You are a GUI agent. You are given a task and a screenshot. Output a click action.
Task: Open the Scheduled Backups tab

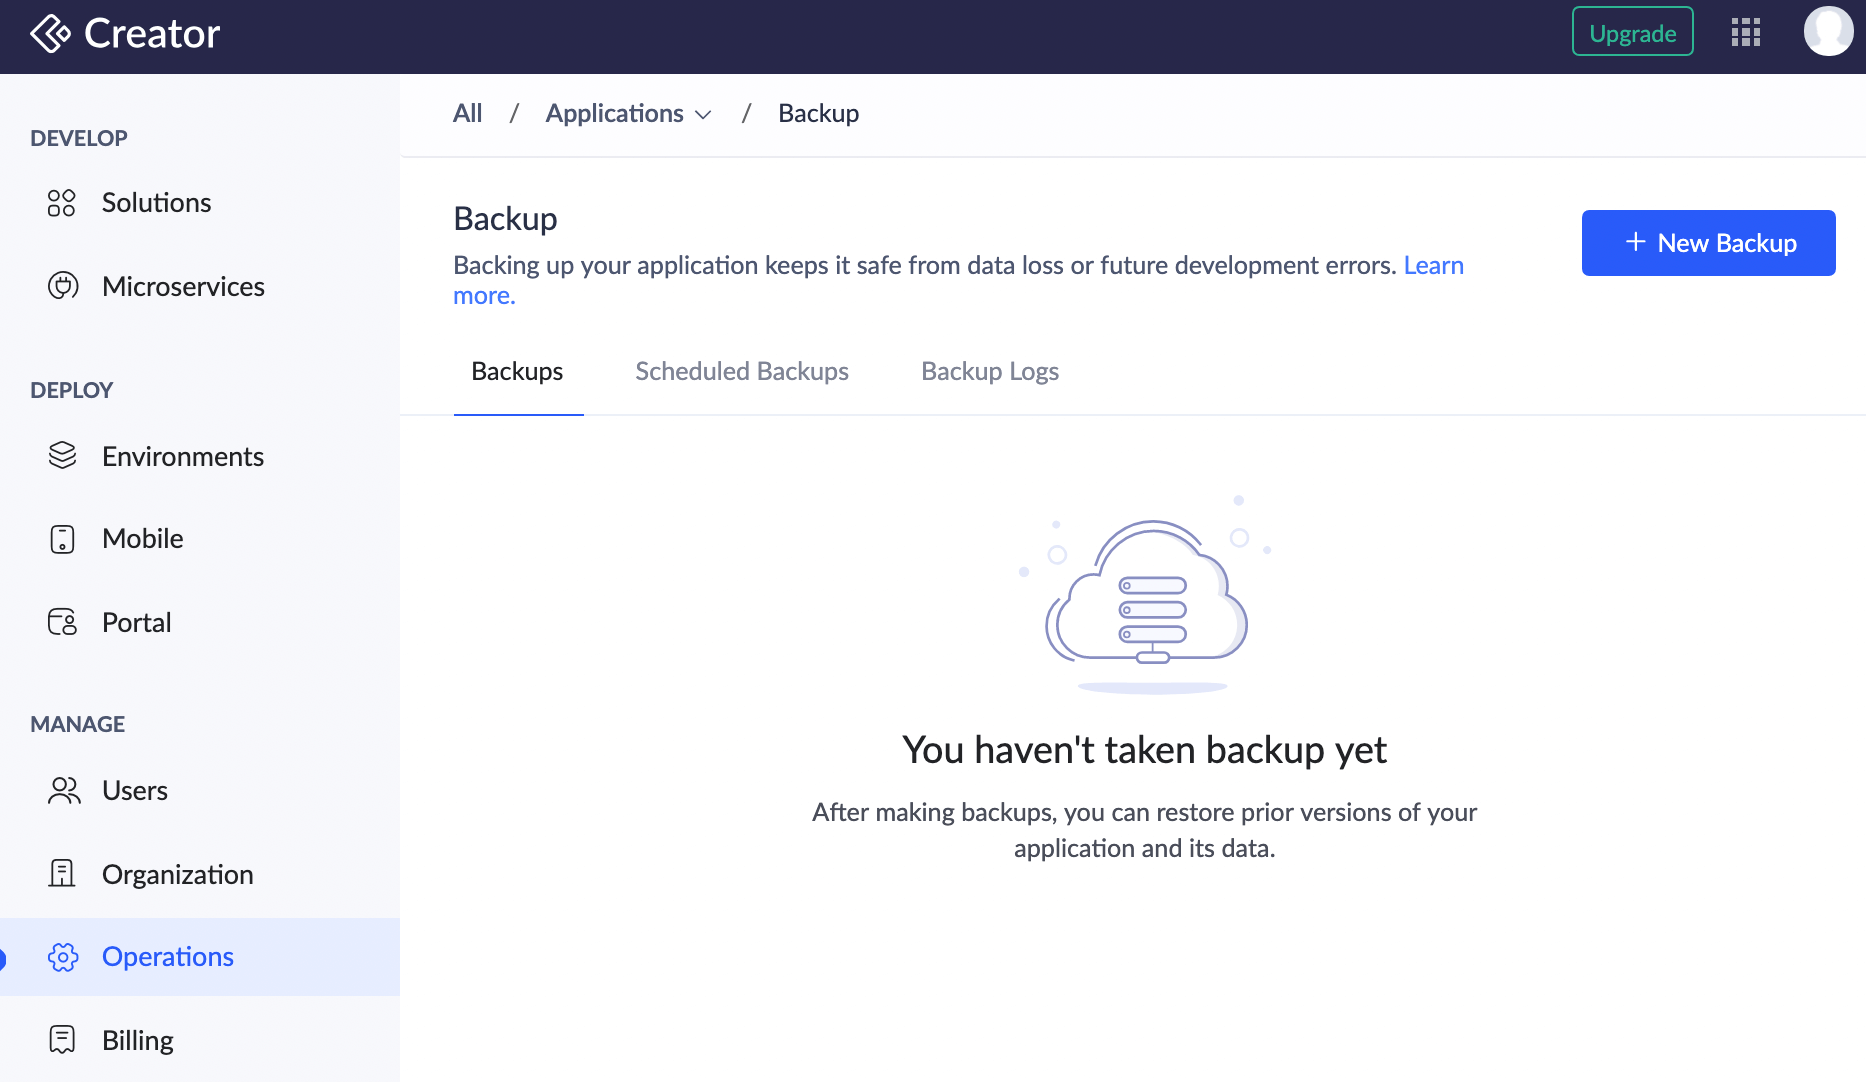pos(742,372)
